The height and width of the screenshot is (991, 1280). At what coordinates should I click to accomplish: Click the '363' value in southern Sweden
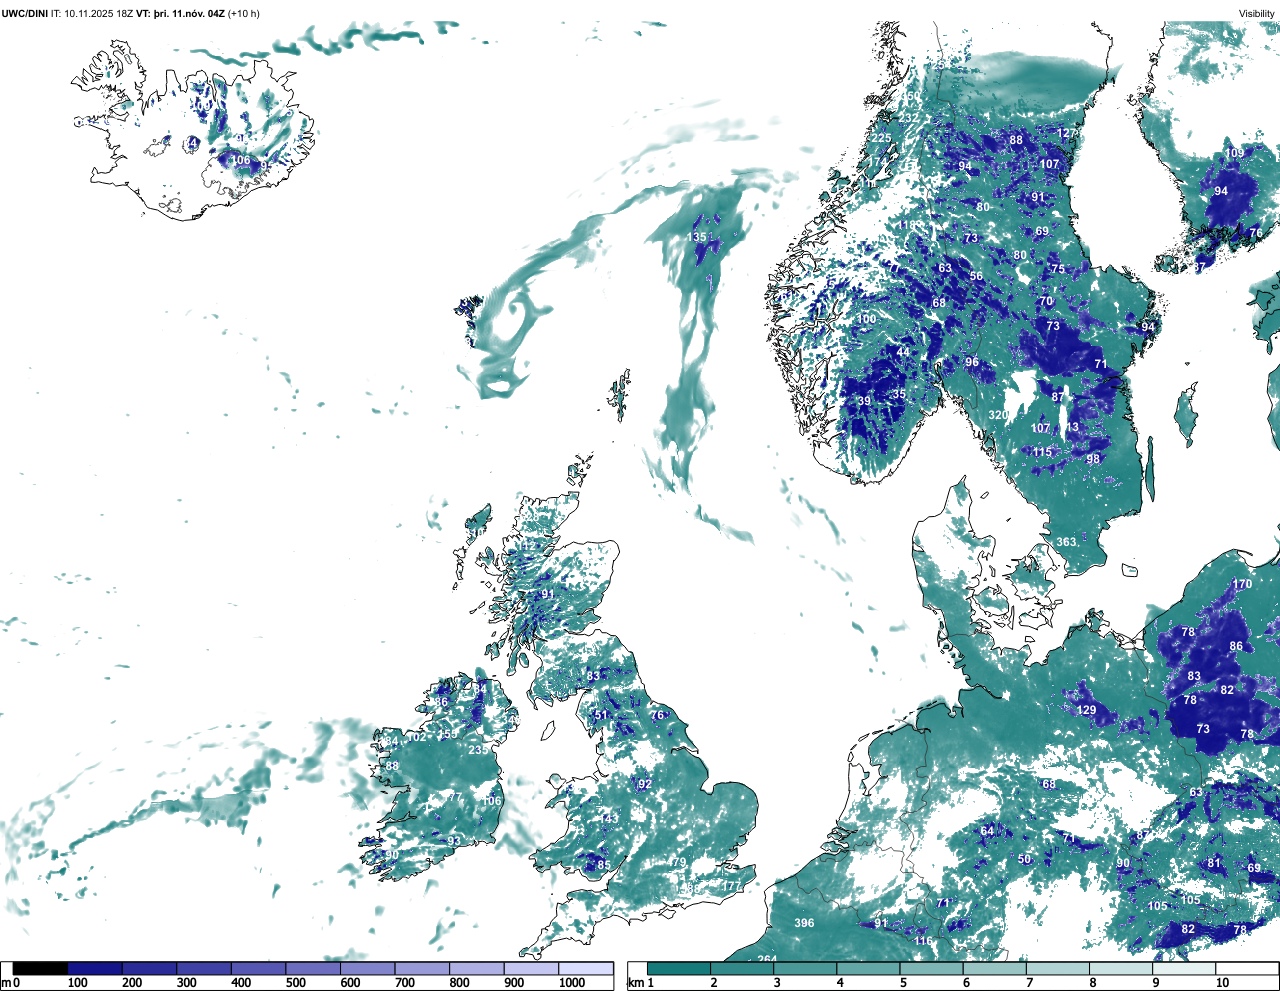tap(1066, 542)
